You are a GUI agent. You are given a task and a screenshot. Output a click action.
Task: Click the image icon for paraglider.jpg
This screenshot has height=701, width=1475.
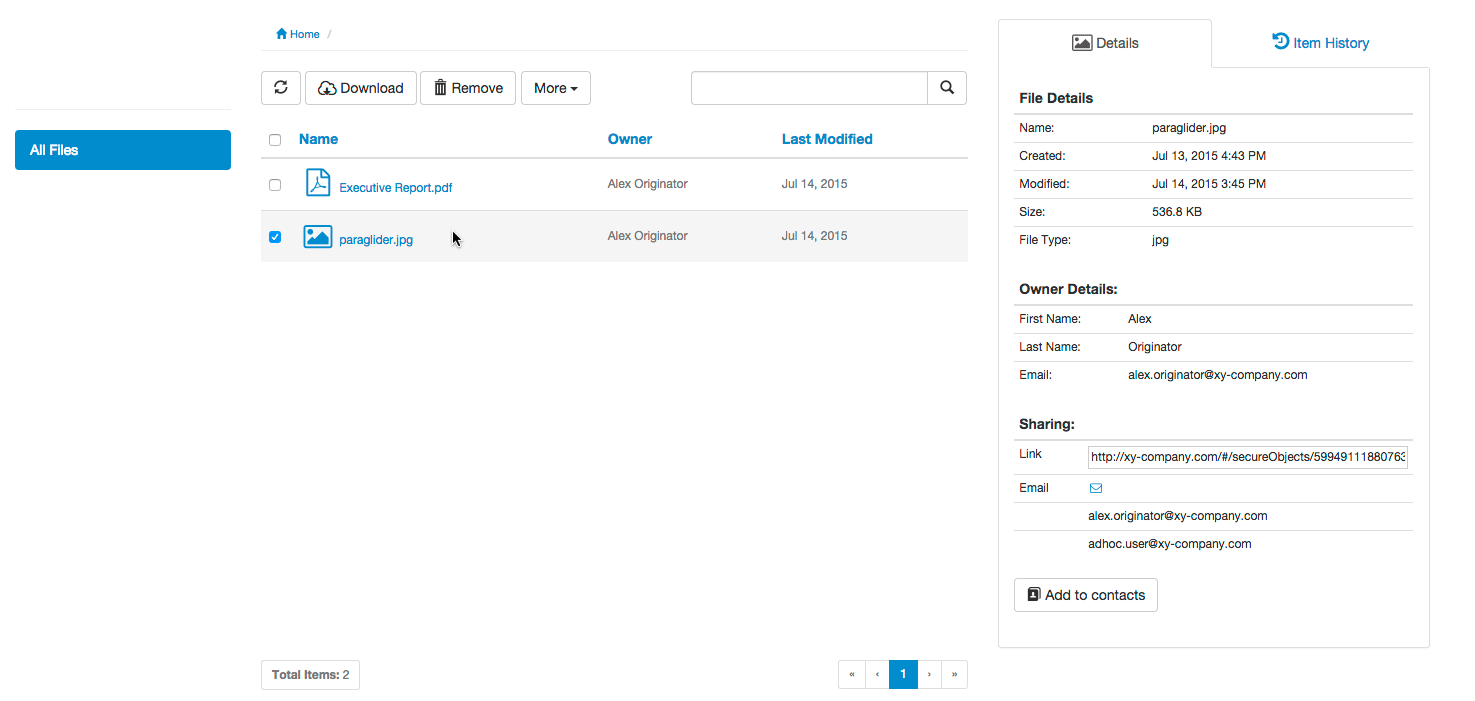pos(318,236)
